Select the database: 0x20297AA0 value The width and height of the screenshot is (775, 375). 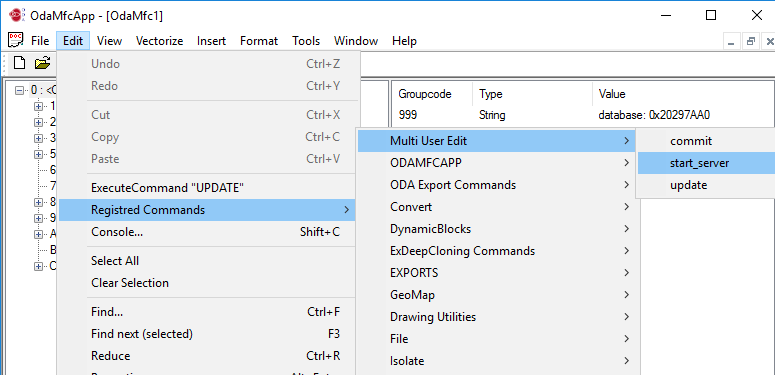pyautogui.click(x=654, y=116)
